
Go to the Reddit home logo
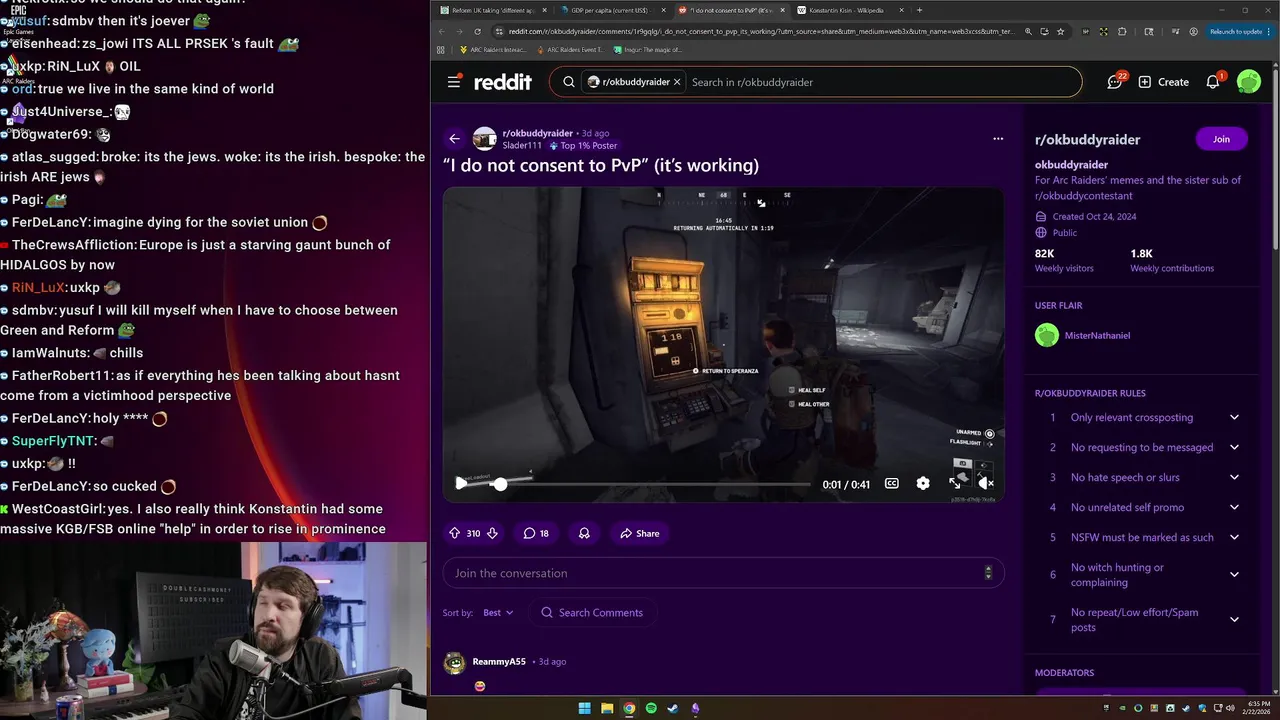coord(503,82)
